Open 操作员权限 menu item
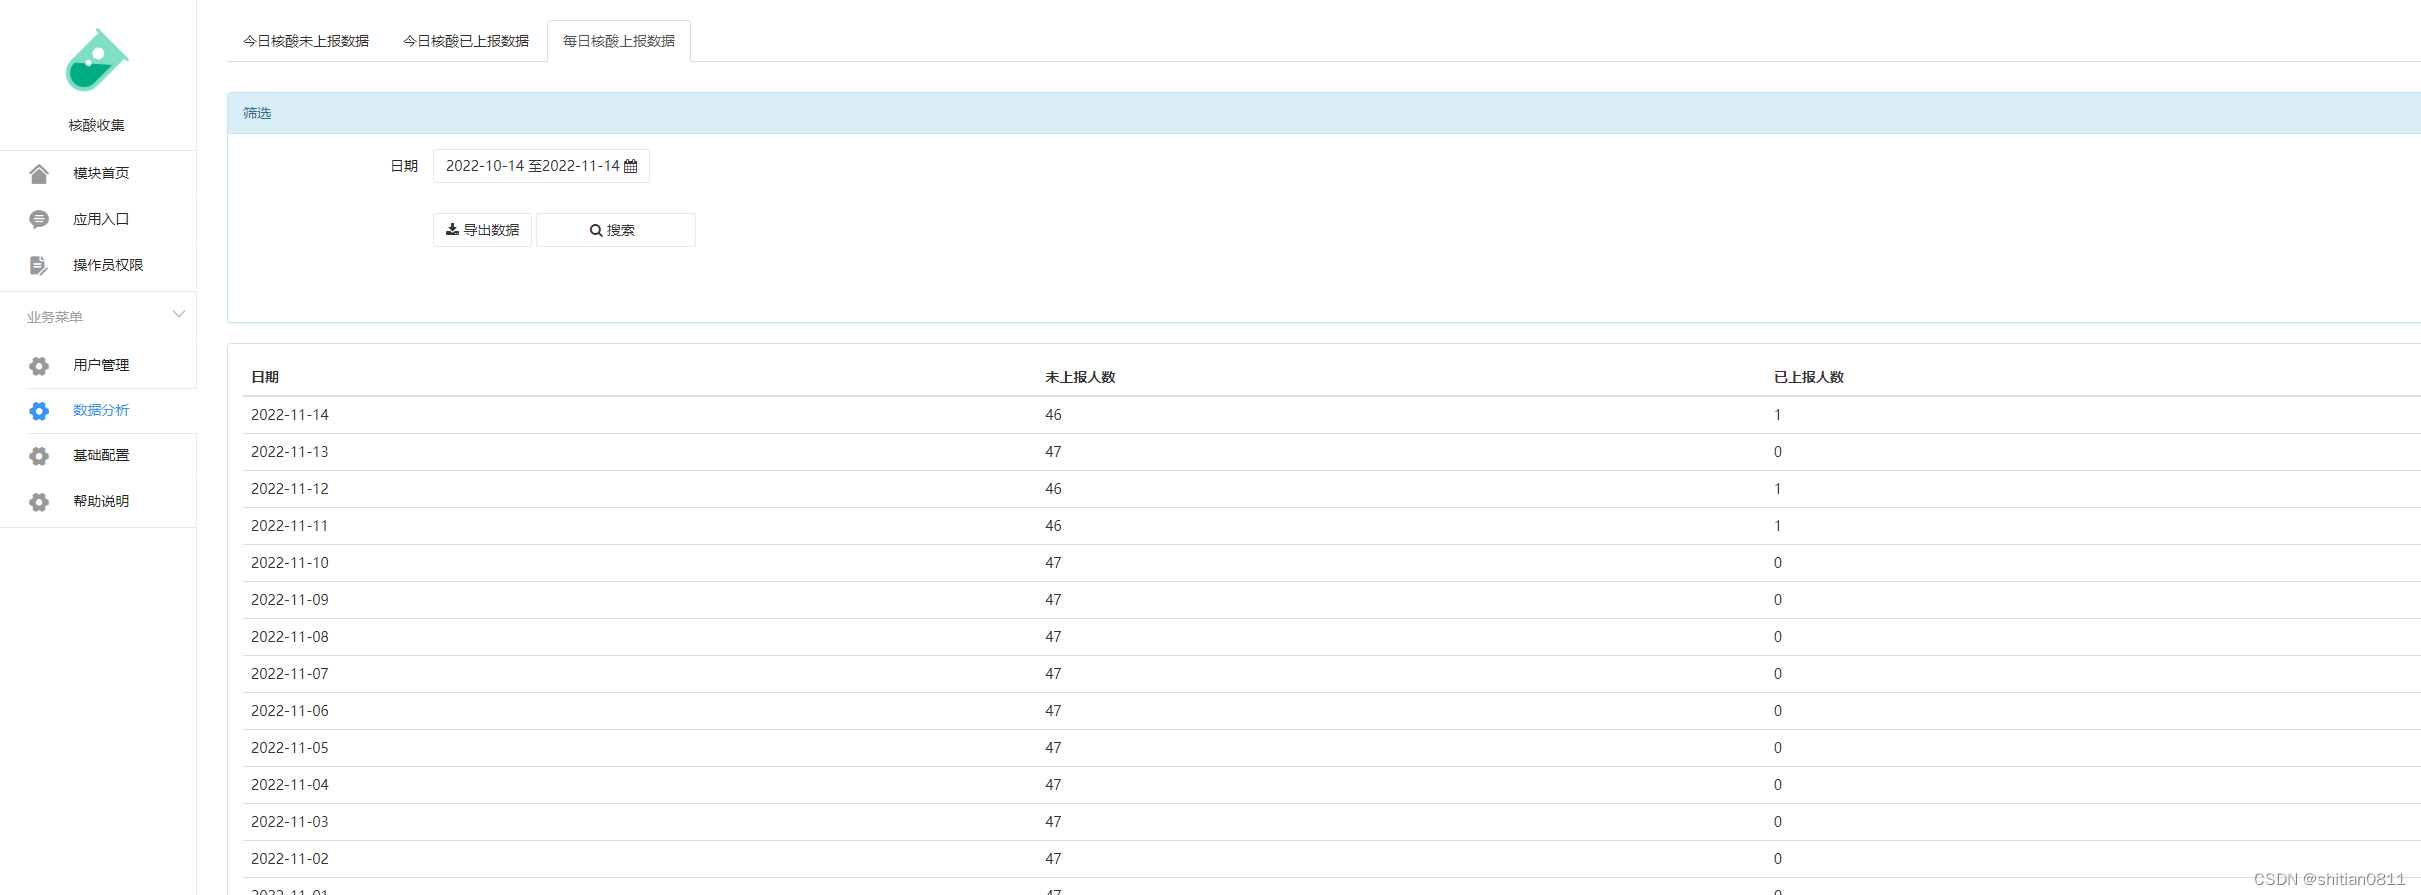The width and height of the screenshot is (2421, 895). tap(108, 265)
